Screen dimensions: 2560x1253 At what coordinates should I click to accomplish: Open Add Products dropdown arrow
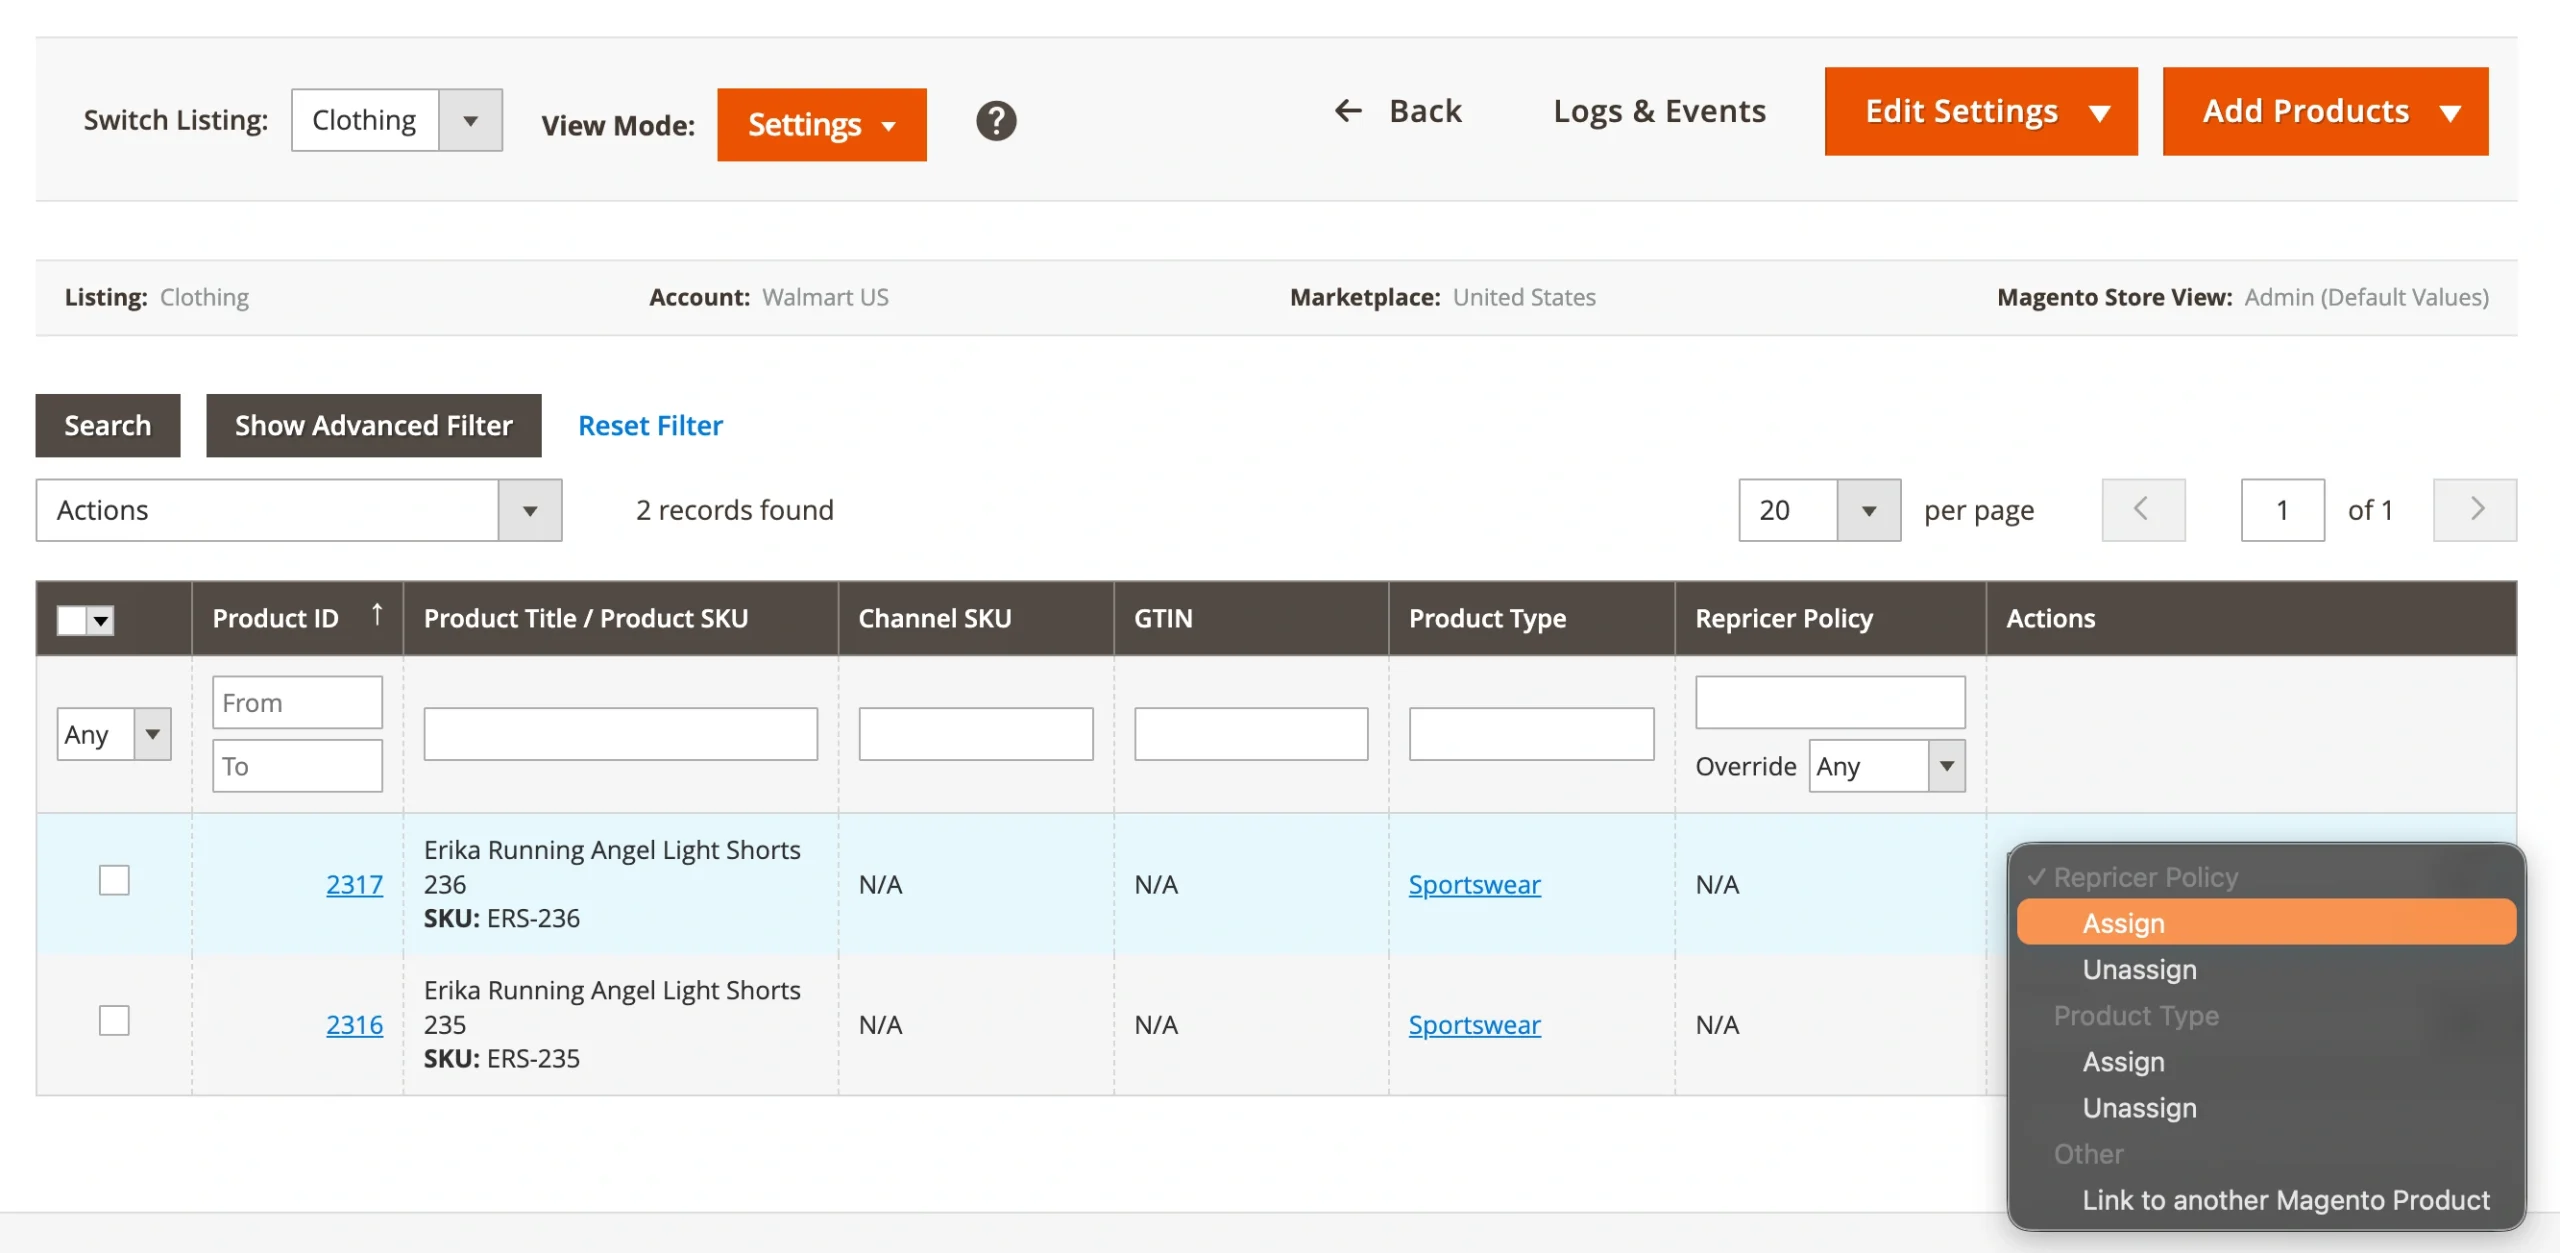tap(2450, 112)
